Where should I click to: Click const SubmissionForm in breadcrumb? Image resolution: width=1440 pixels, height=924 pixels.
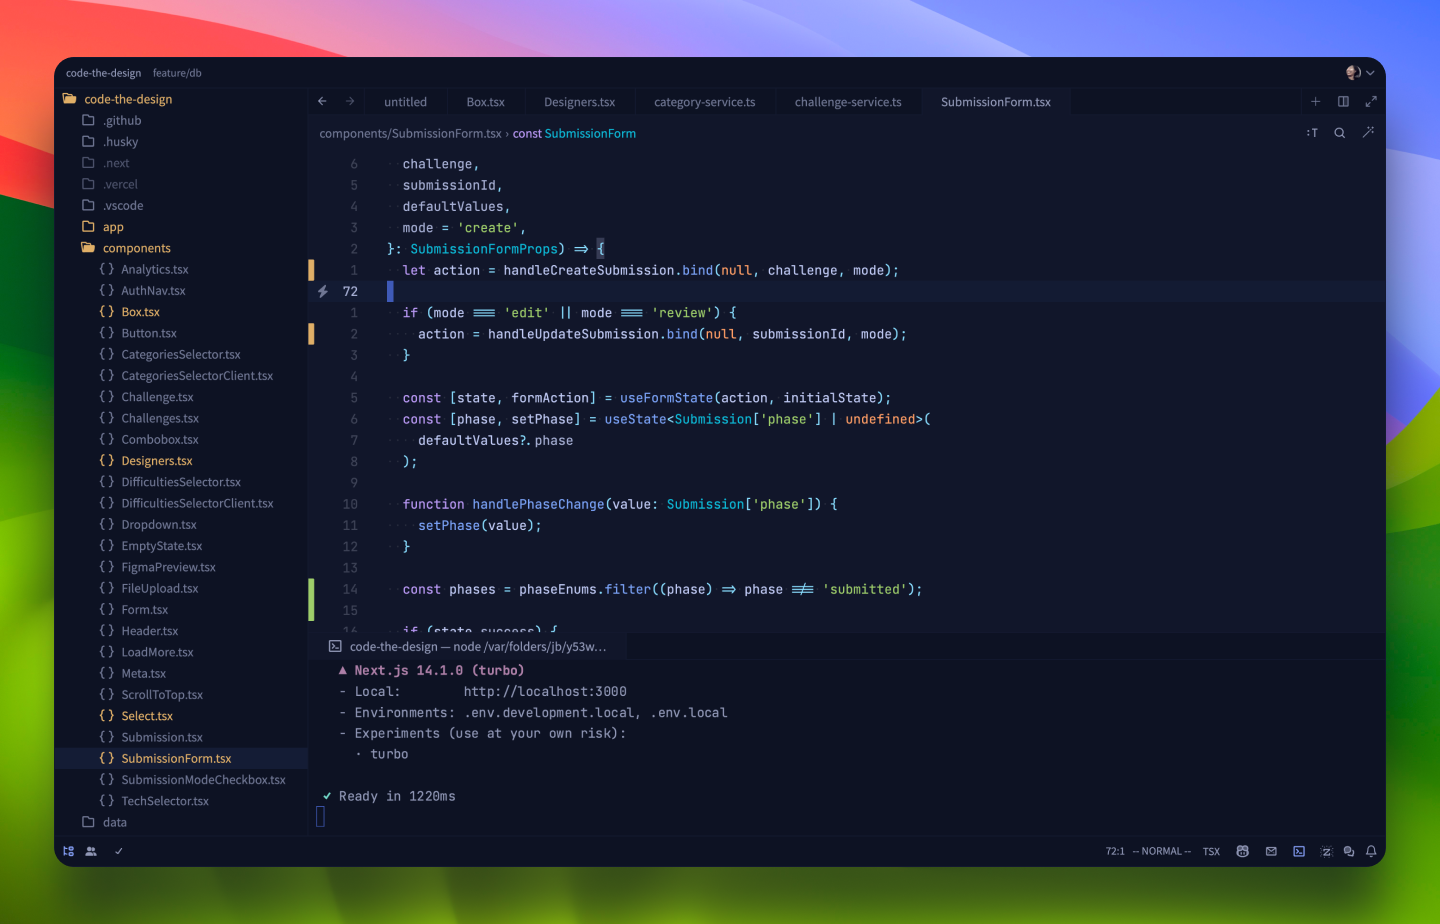[574, 133]
